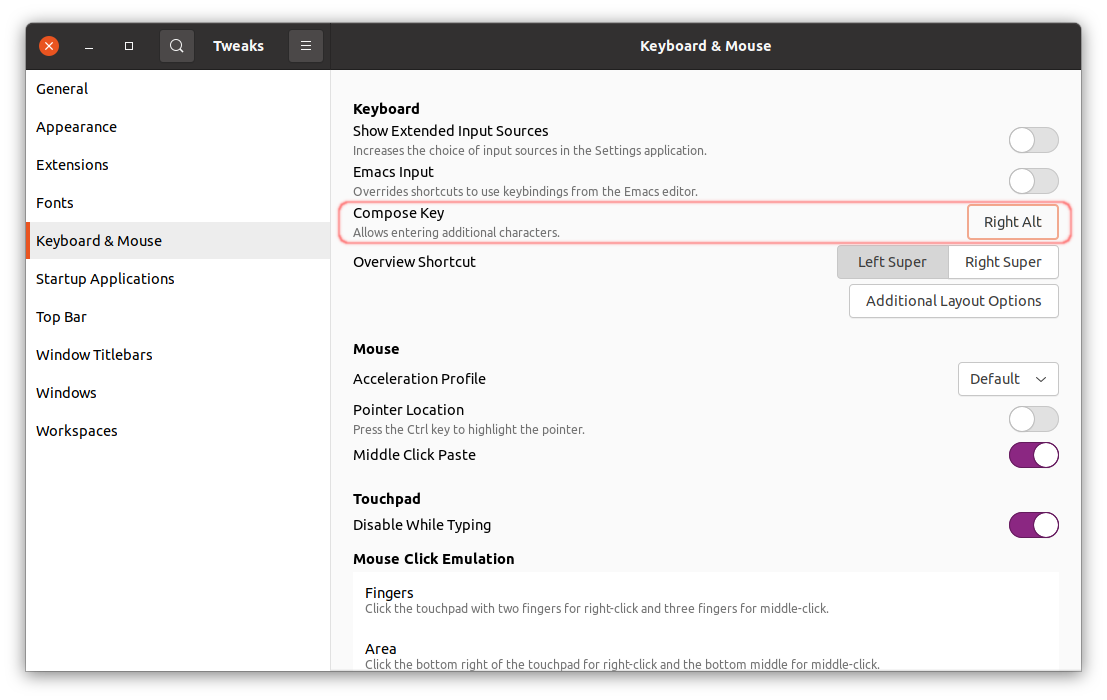Click the Keyboard section heading

(386, 109)
